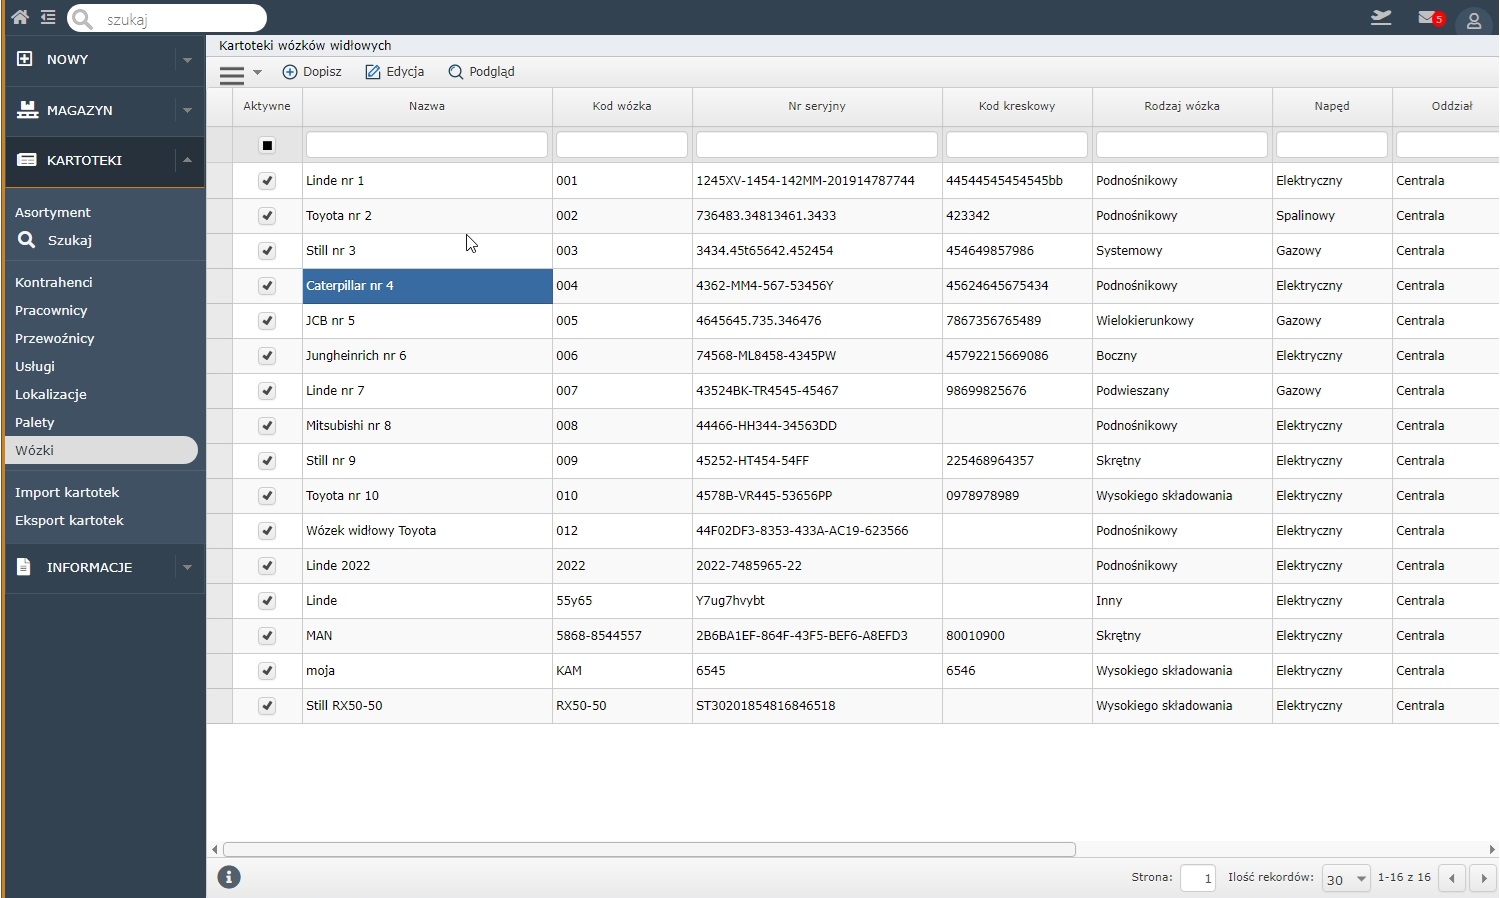Sort by Napęd column header
1500x898 pixels.
click(1332, 106)
